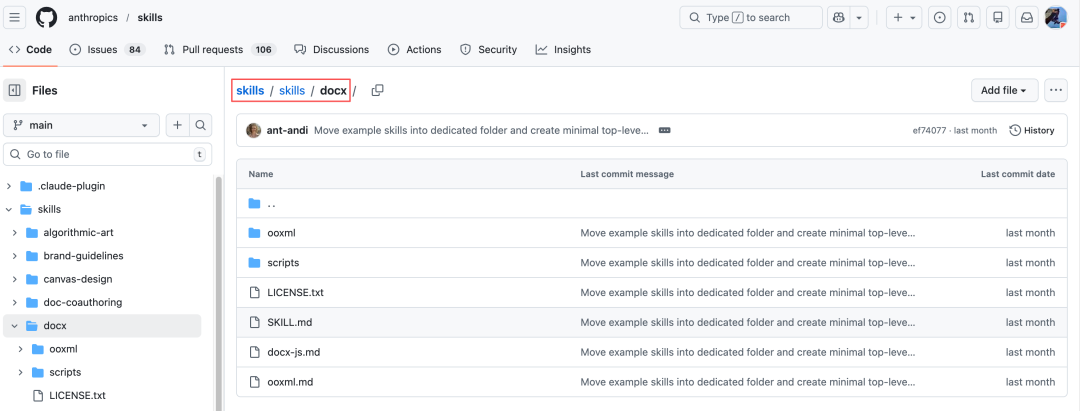The image size is (1080, 411).
Task: Click the ant-andi author name
Action: [x=287, y=130]
